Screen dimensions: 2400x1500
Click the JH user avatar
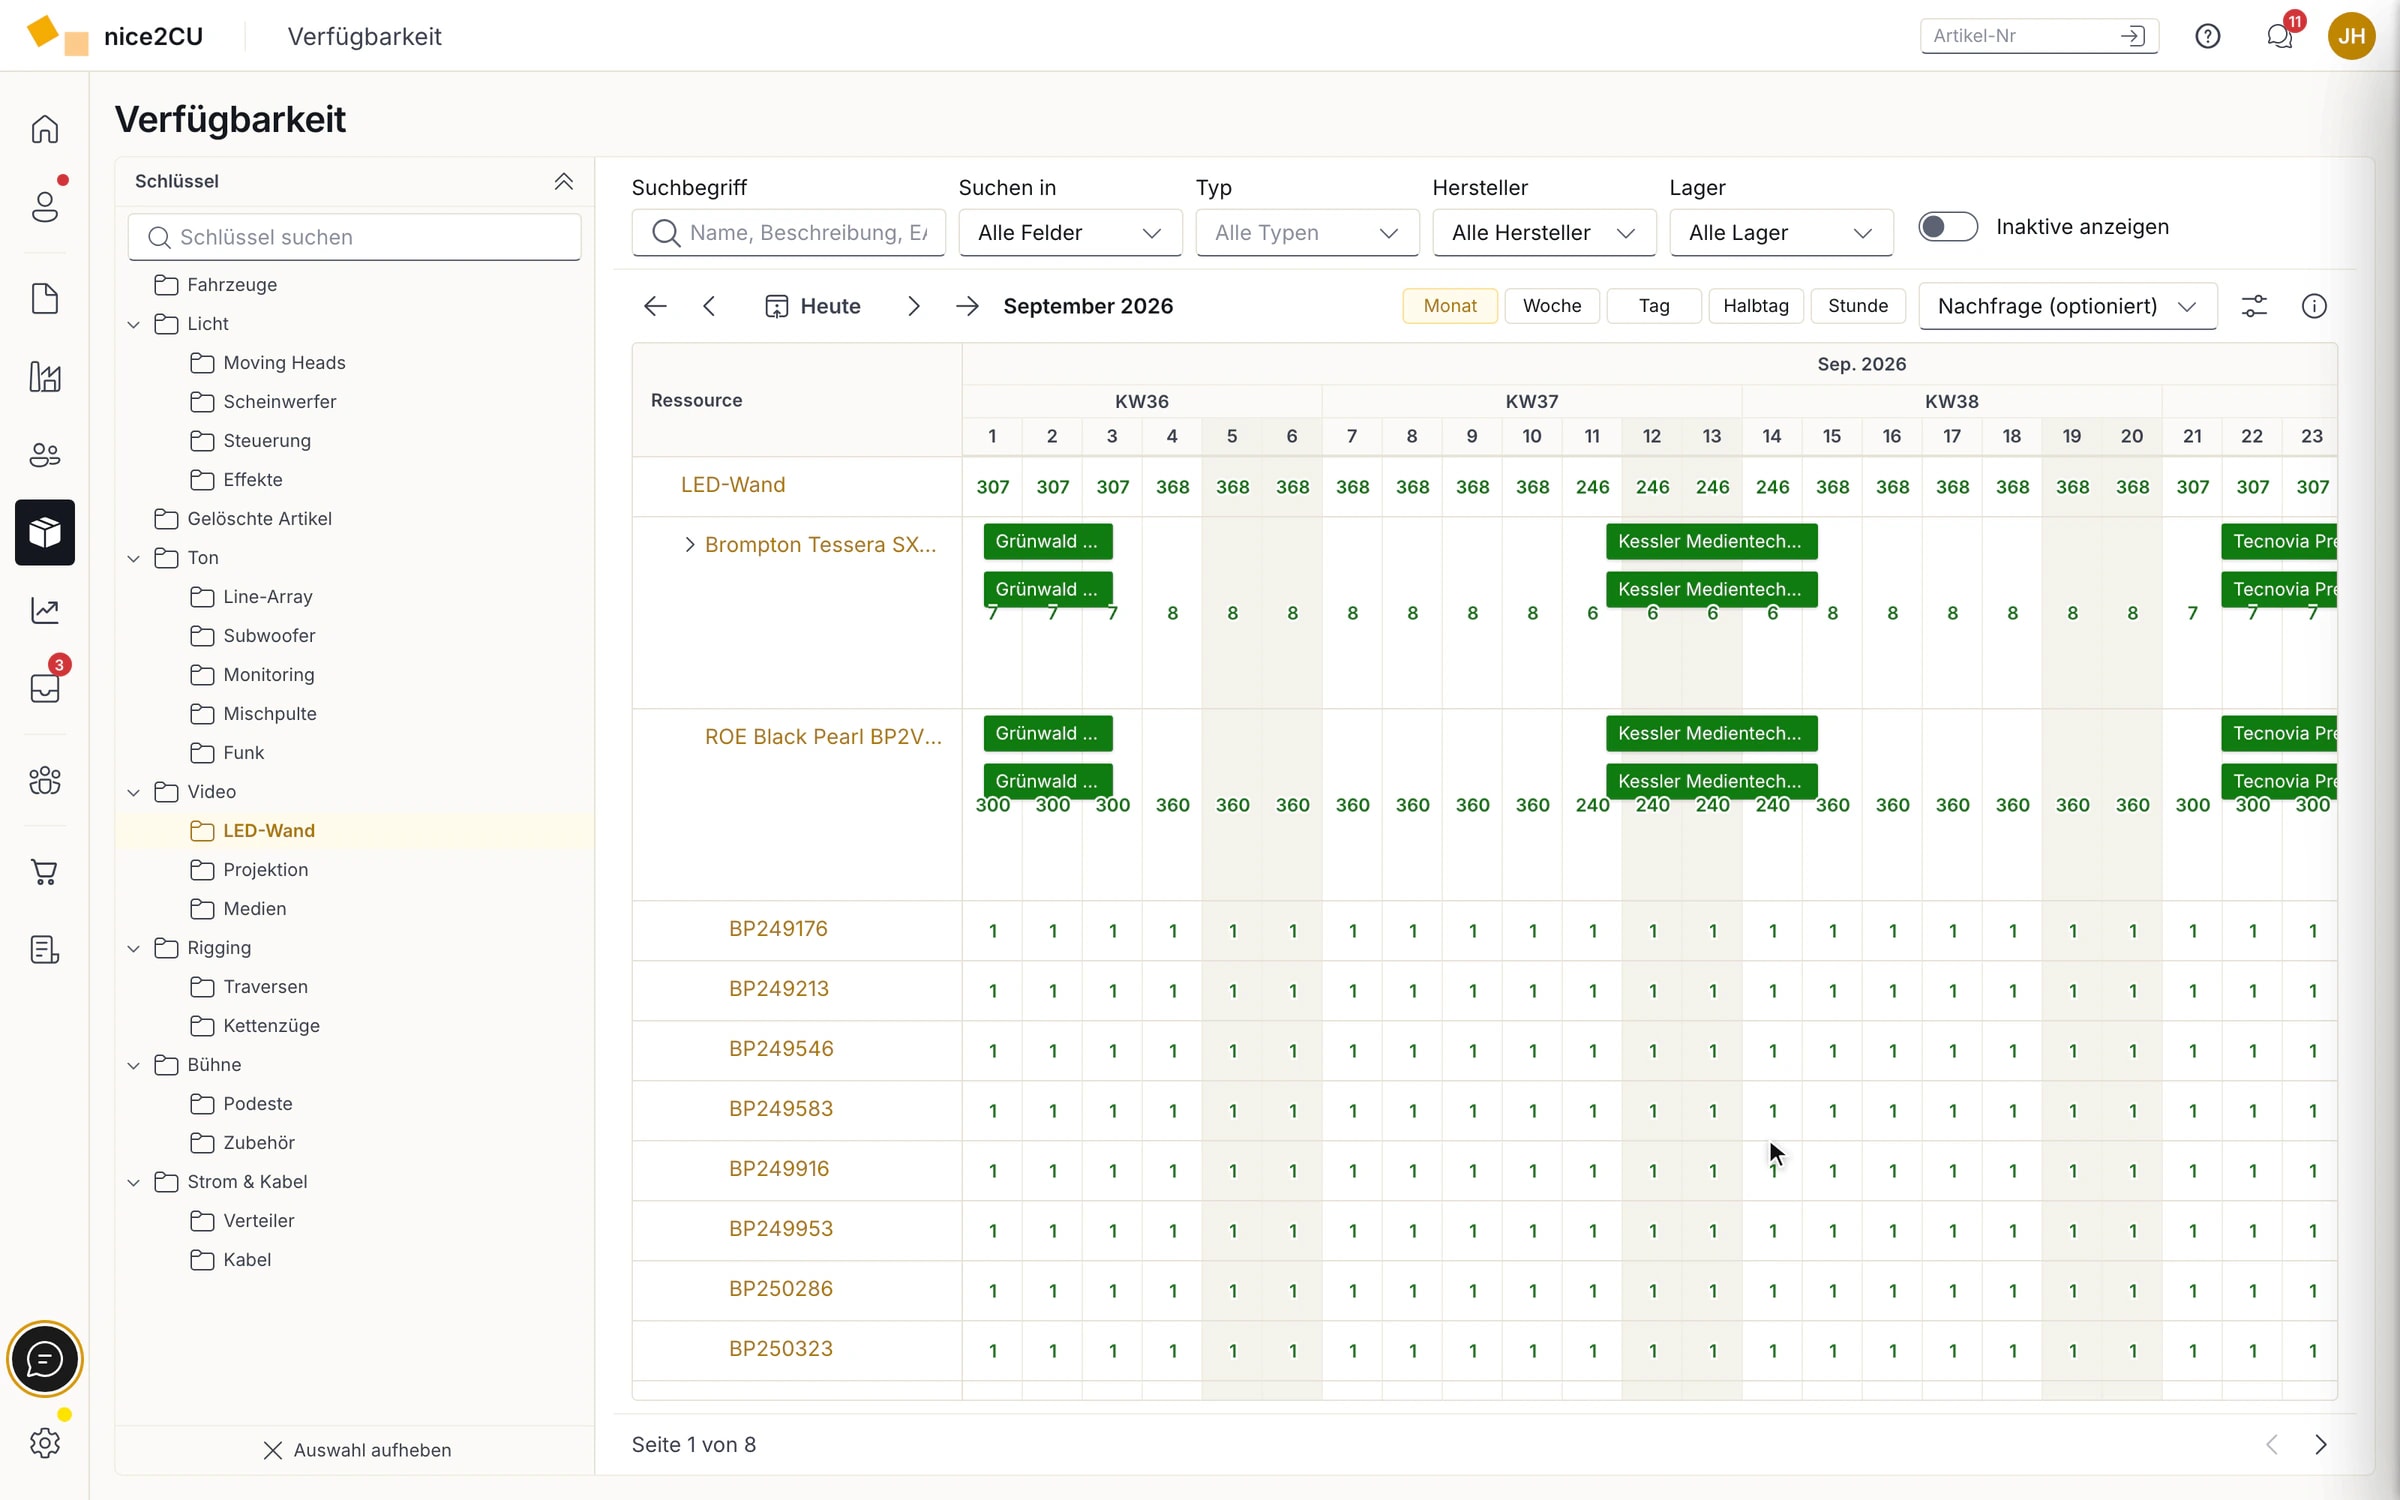[x=2351, y=36]
